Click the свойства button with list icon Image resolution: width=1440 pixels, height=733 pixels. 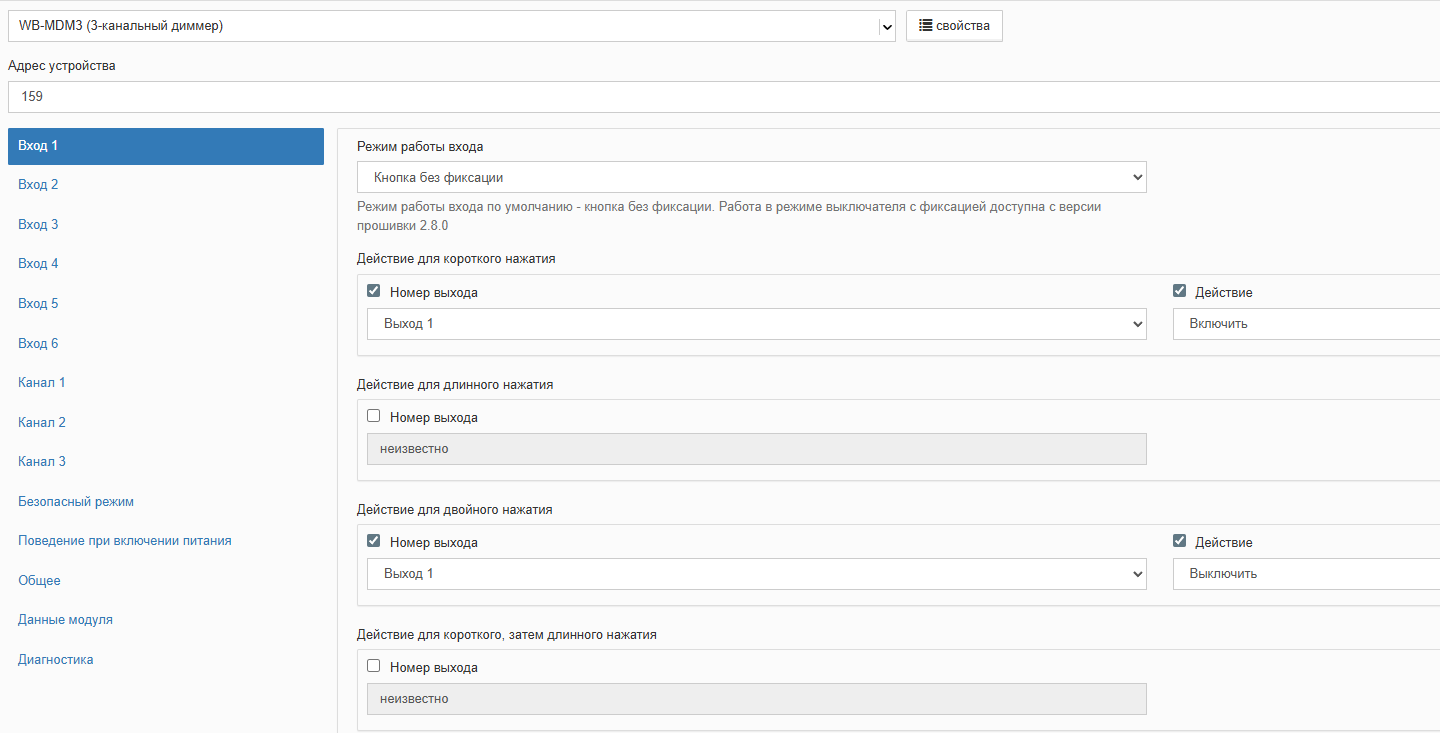click(x=954, y=26)
